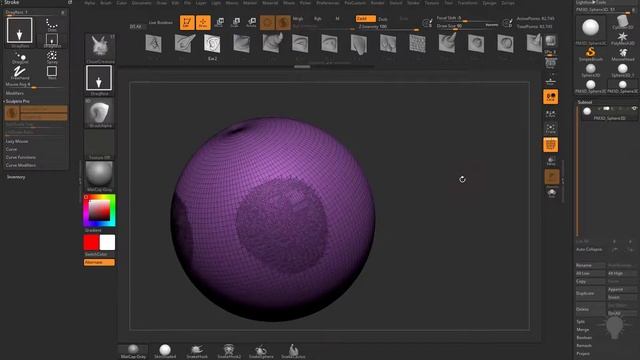This screenshot has width=640, height=360.
Task: Expand the Curve Modifiers section
Action: 20,165
